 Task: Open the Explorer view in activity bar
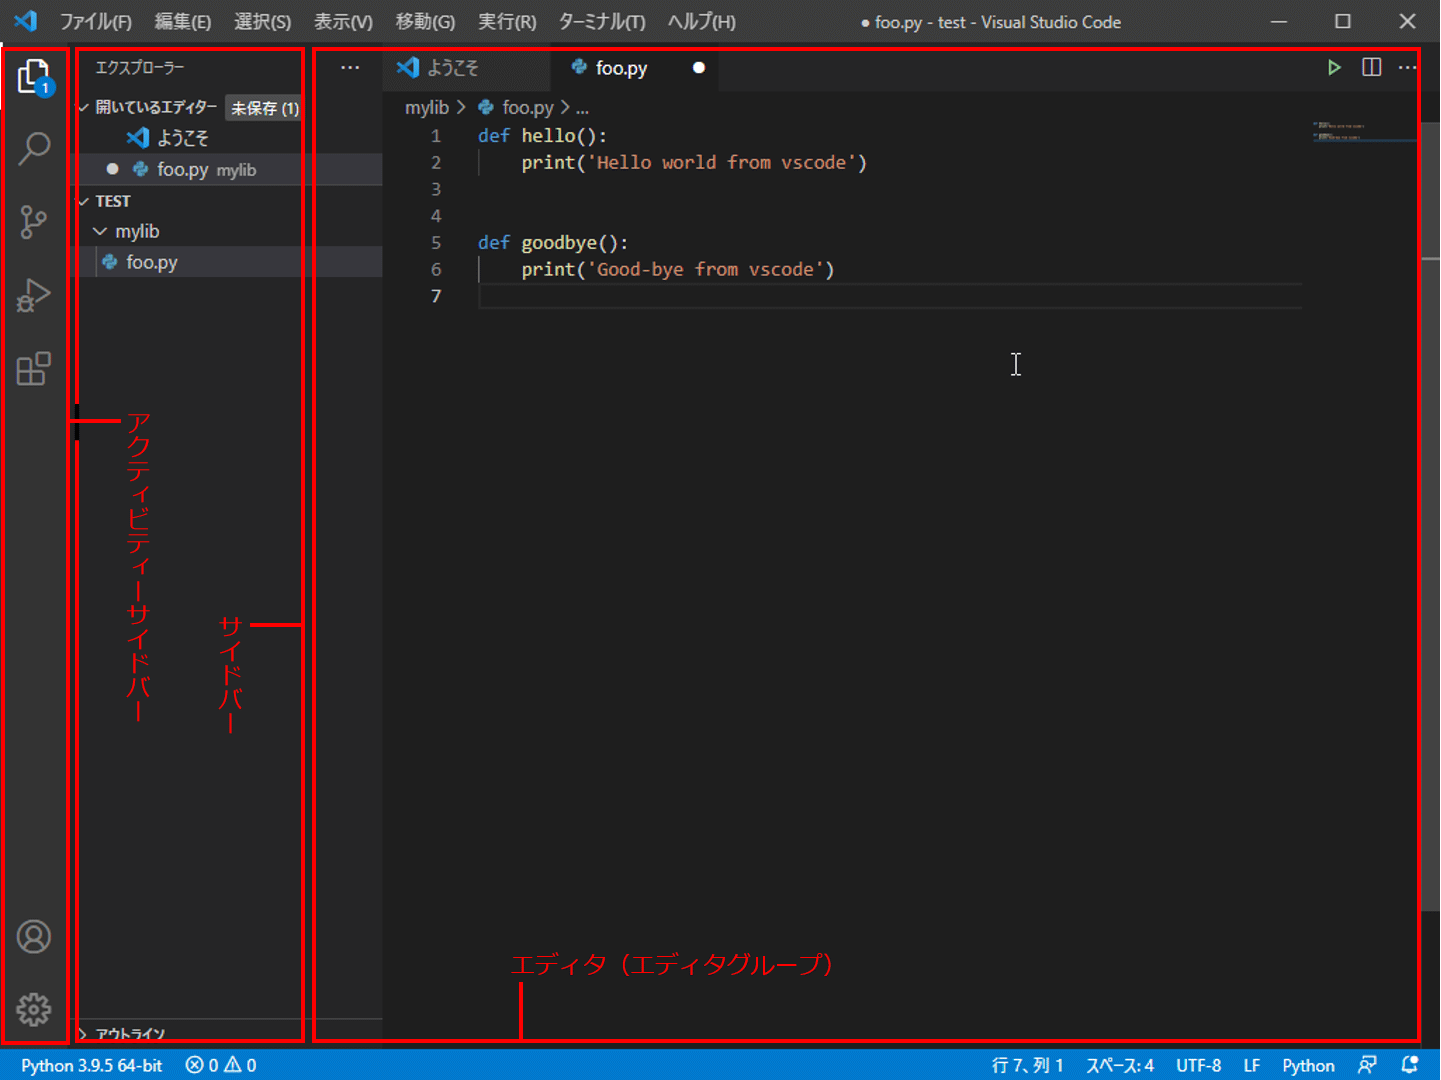pyautogui.click(x=34, y=76)
